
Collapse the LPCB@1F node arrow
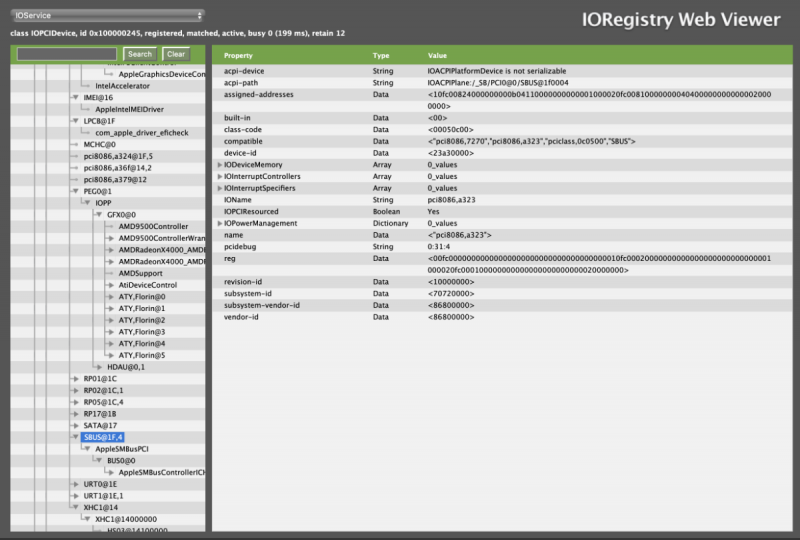click(x=76, y=121)
